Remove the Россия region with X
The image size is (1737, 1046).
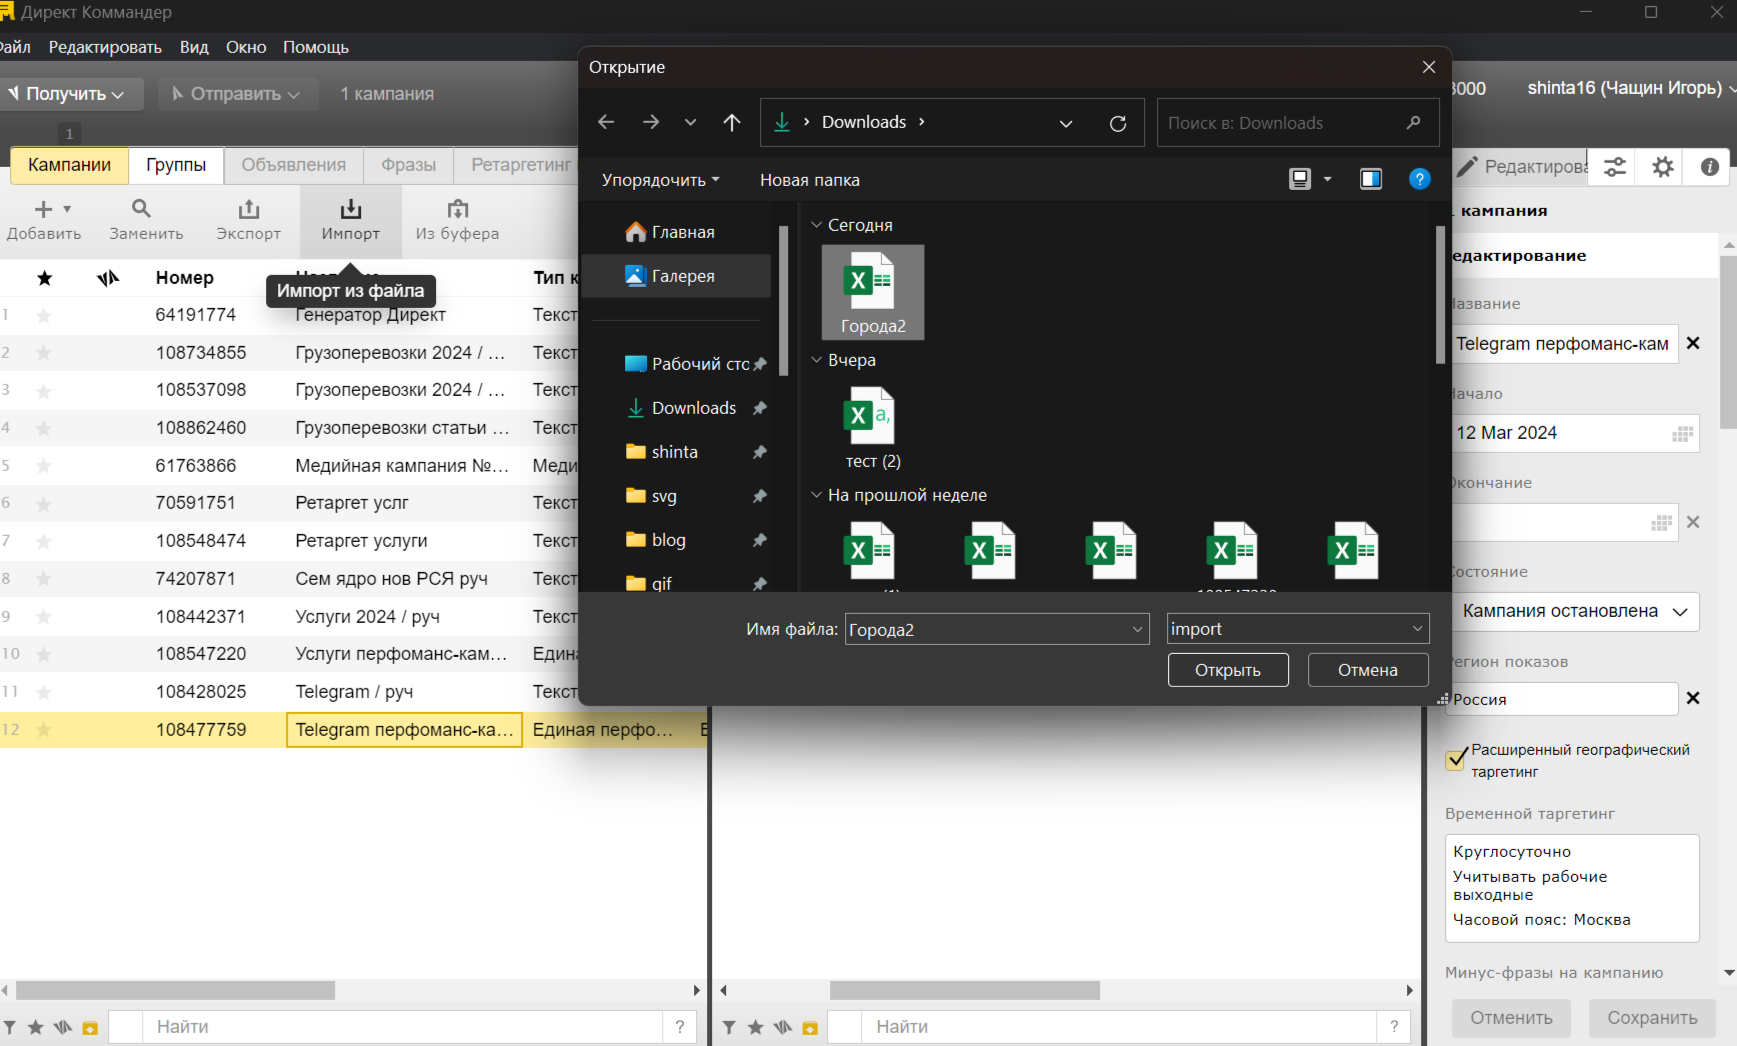coord(1693,698)
